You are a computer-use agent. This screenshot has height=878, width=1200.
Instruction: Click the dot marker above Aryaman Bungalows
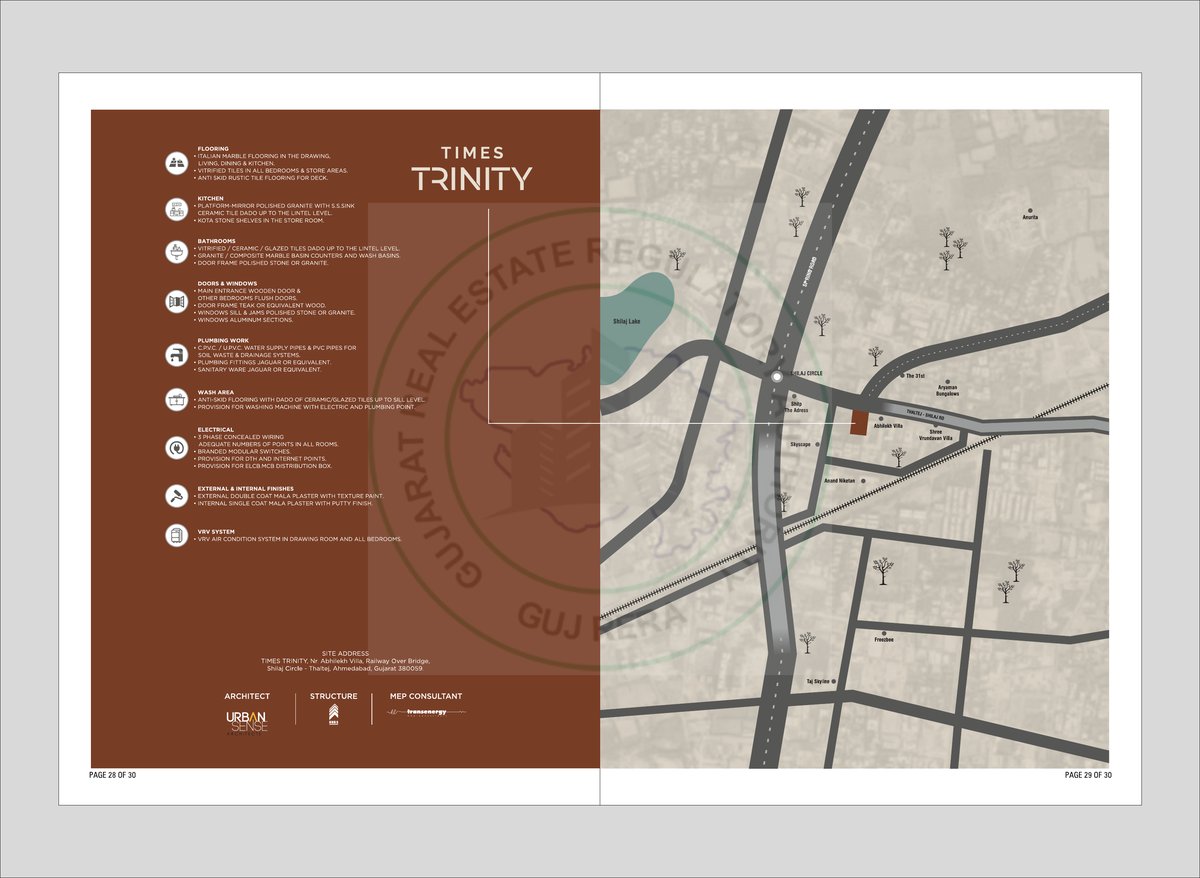[x=947, y=380]
